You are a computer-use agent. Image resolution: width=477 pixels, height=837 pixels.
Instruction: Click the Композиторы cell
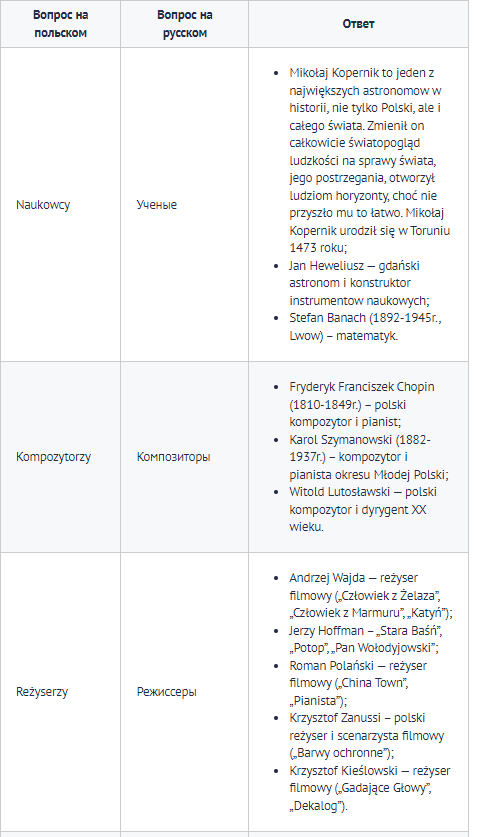pos(185,457)
